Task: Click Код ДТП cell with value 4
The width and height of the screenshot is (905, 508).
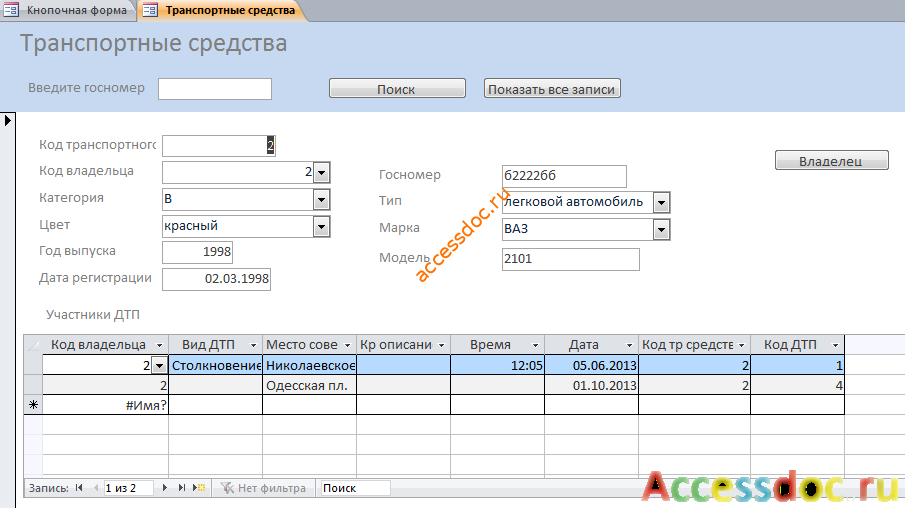Action: click(798, 385)
